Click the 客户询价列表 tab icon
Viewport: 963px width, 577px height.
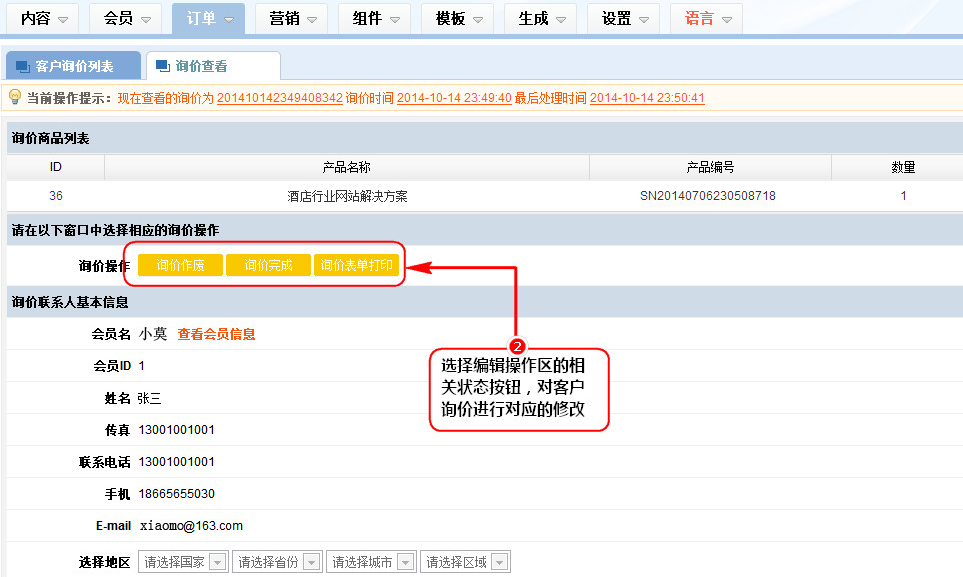[x=22, y=67]
